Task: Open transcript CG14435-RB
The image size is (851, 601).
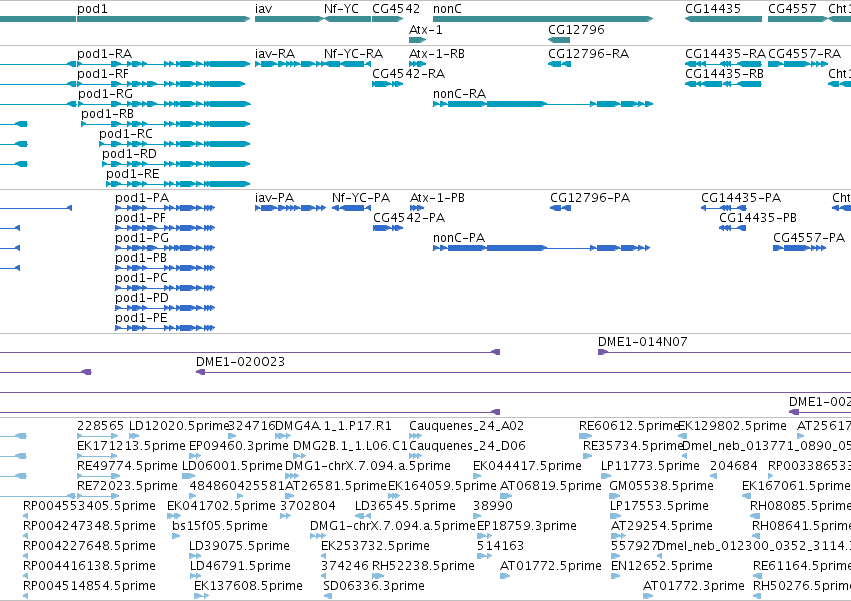Action: (724, 74)
